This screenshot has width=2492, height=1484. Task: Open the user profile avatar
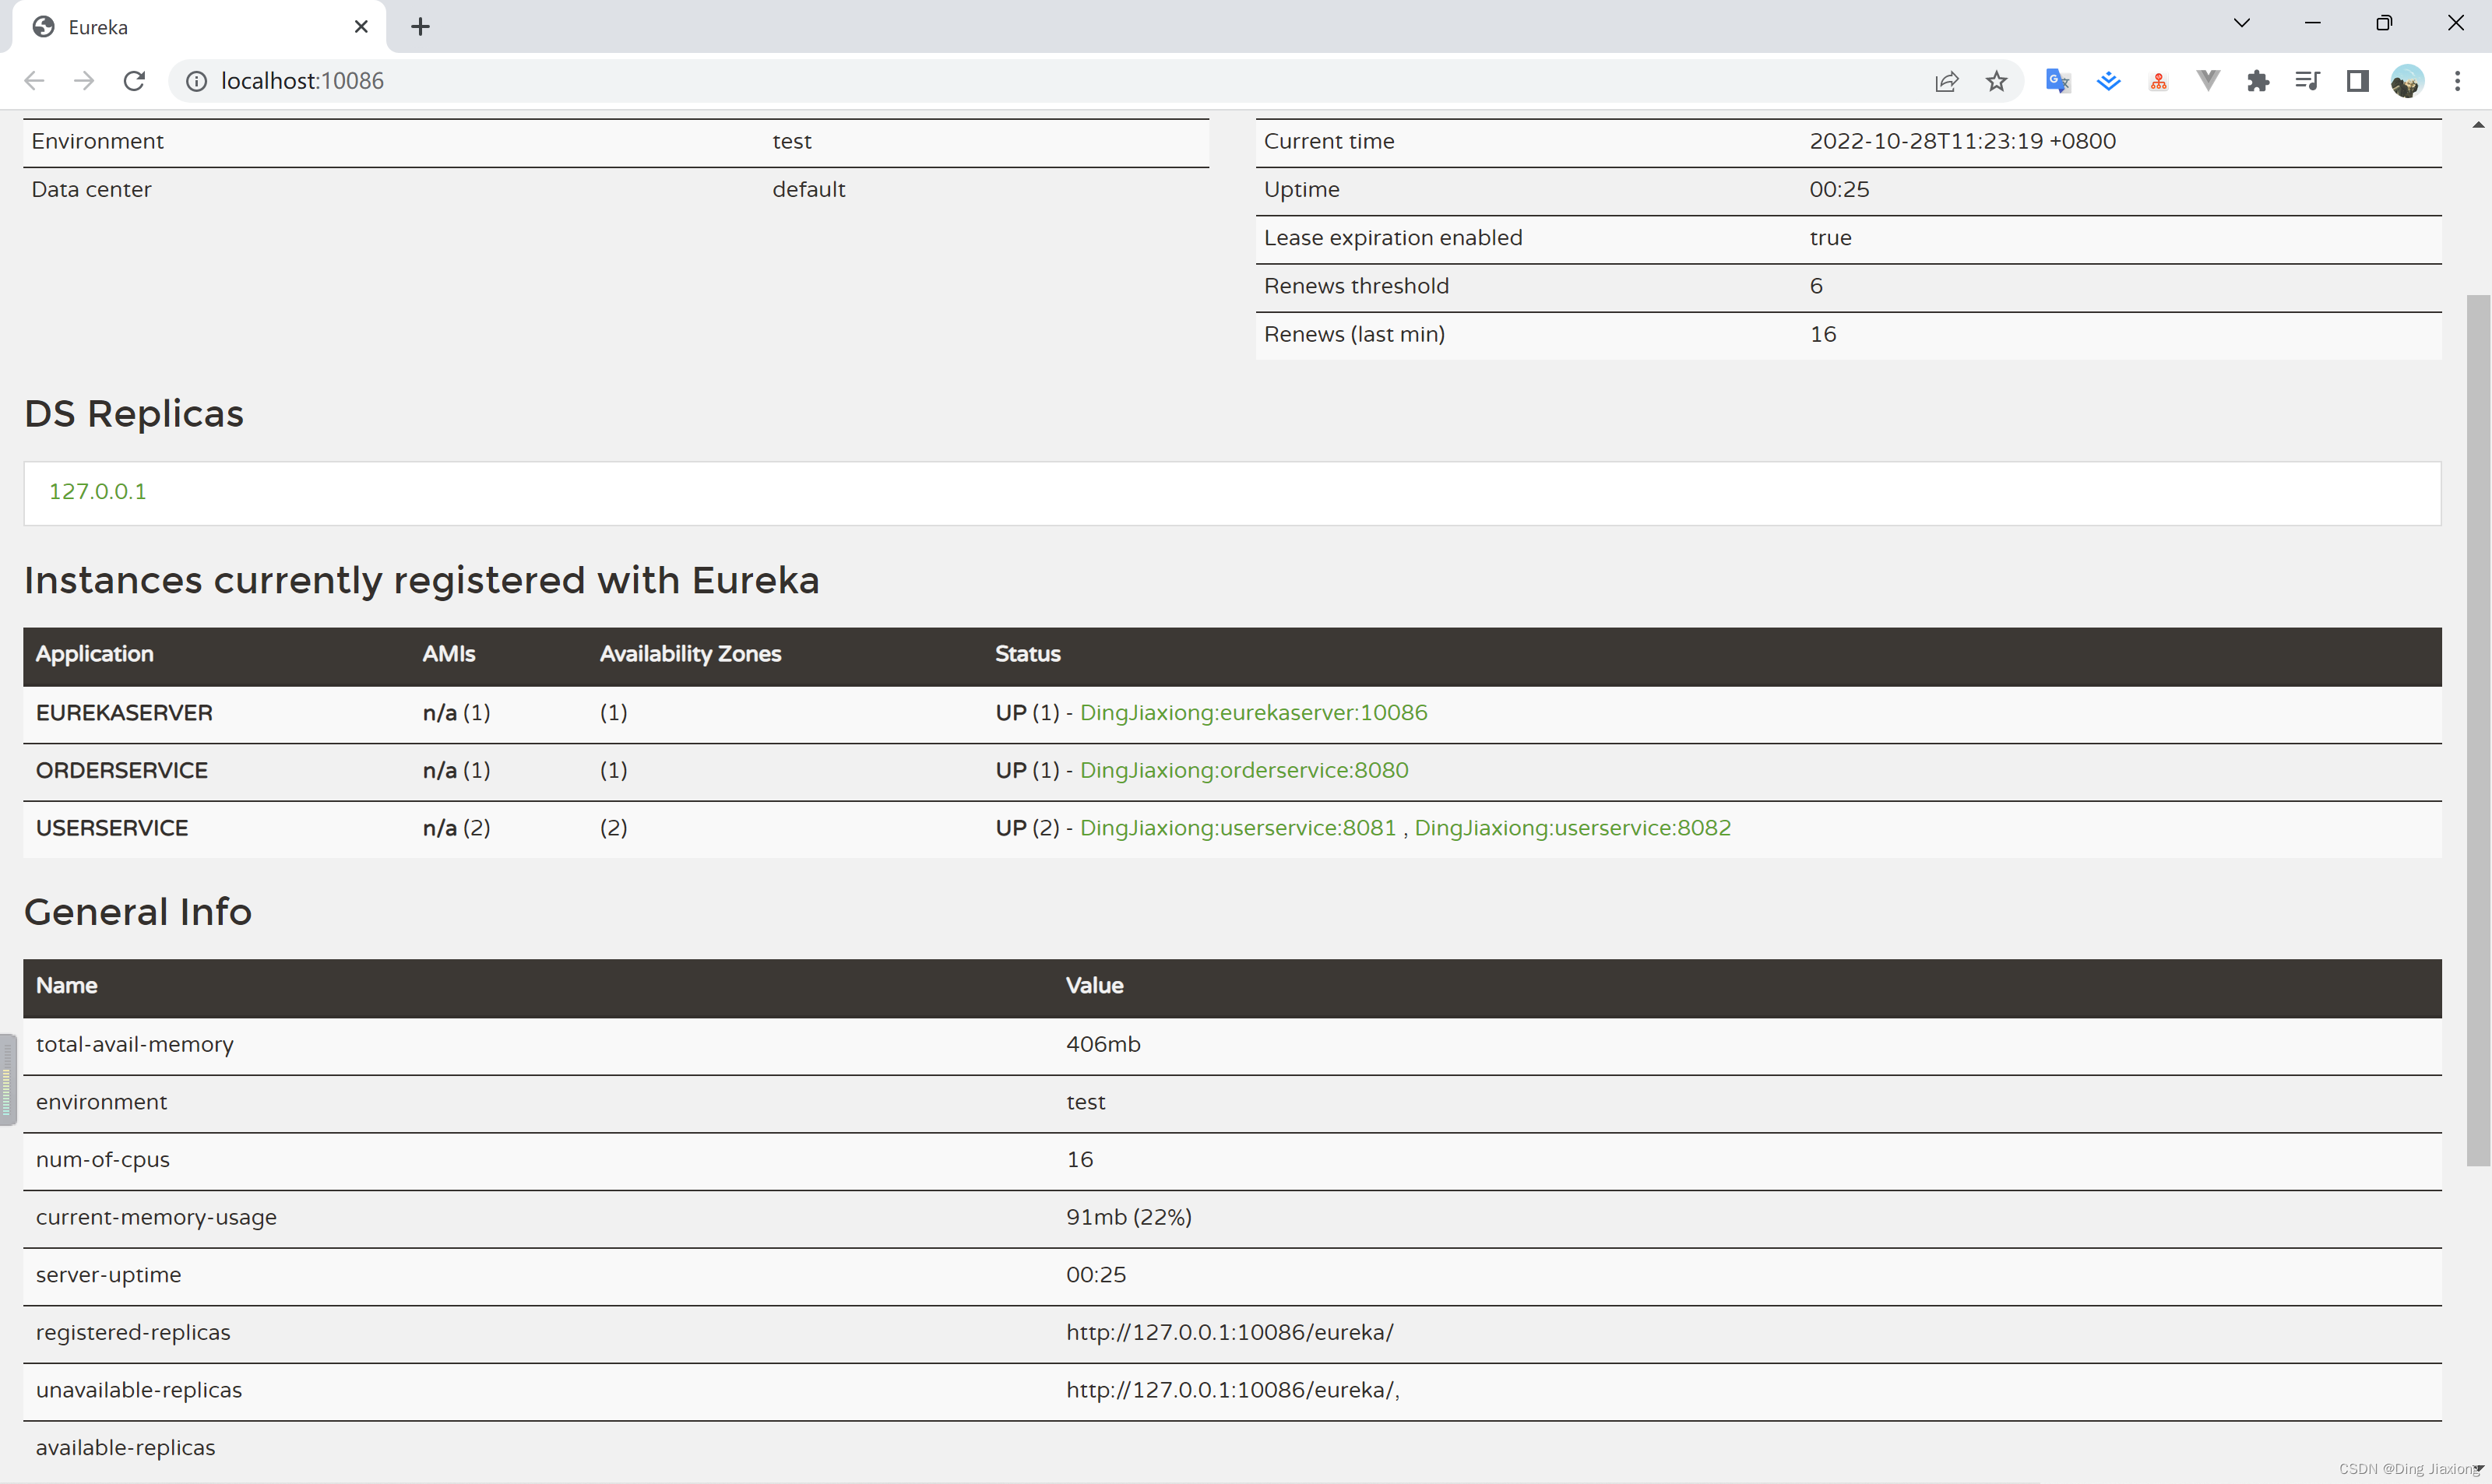click(x=2407, y=81)
